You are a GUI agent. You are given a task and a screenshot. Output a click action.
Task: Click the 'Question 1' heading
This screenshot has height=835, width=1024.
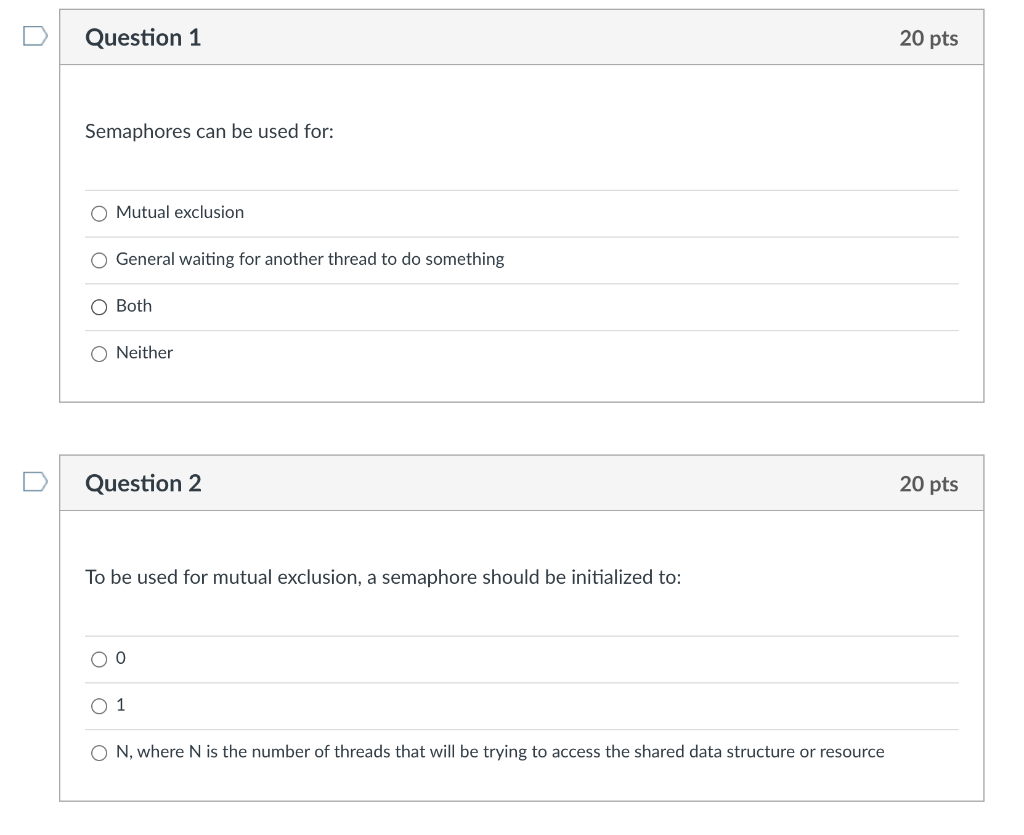pos(143,38)
